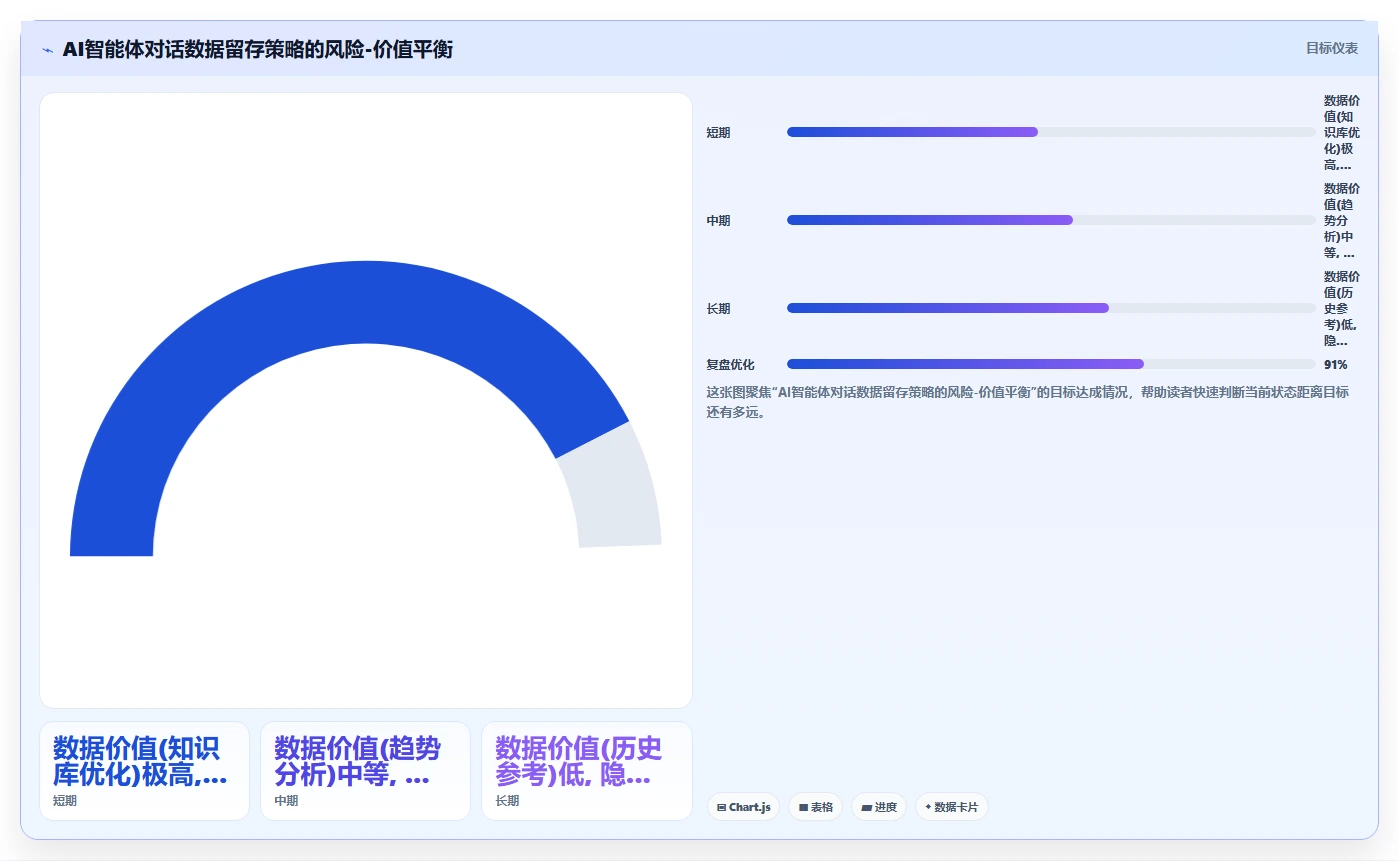Click the 数据价值(历史参考)低 value beside 长期 bar
The width and height of the screenshot is (1399, 861).
tap(1342, 309)
